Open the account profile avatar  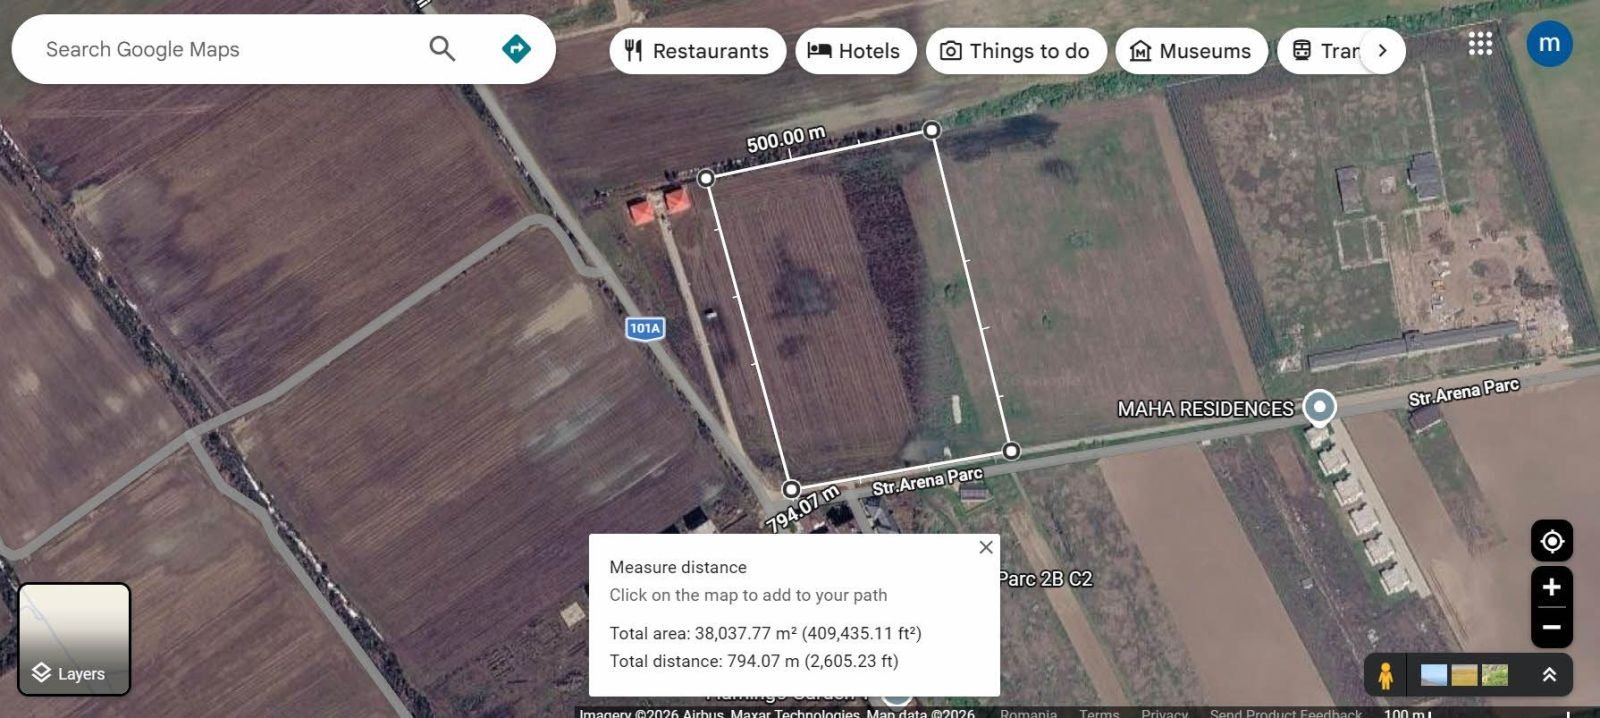(x=1549, y=43)
